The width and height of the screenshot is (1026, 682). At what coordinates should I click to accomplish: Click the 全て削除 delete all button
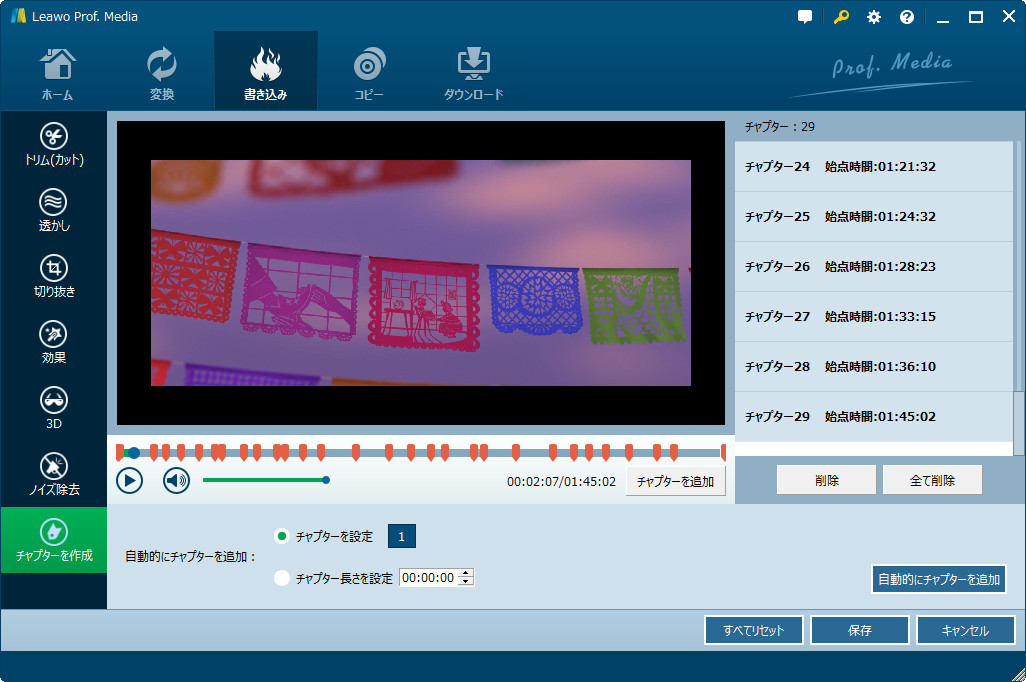[x=932, y=480]
